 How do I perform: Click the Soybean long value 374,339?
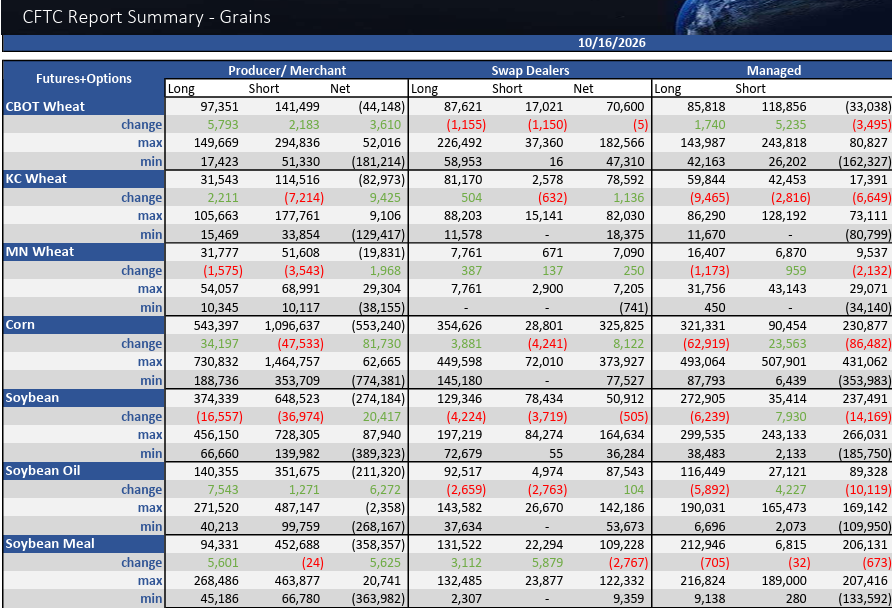(216, 399)
